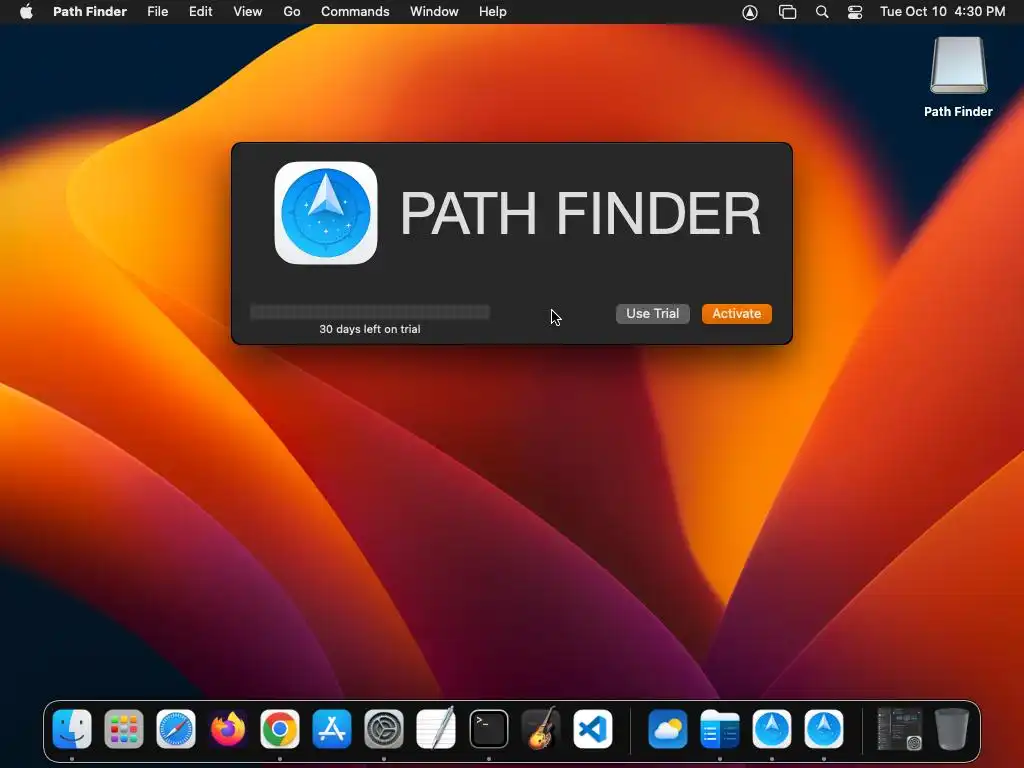This screenshot has height=768, width=1024.
Task: Open the Go menu
Action: tap(292, 12)
